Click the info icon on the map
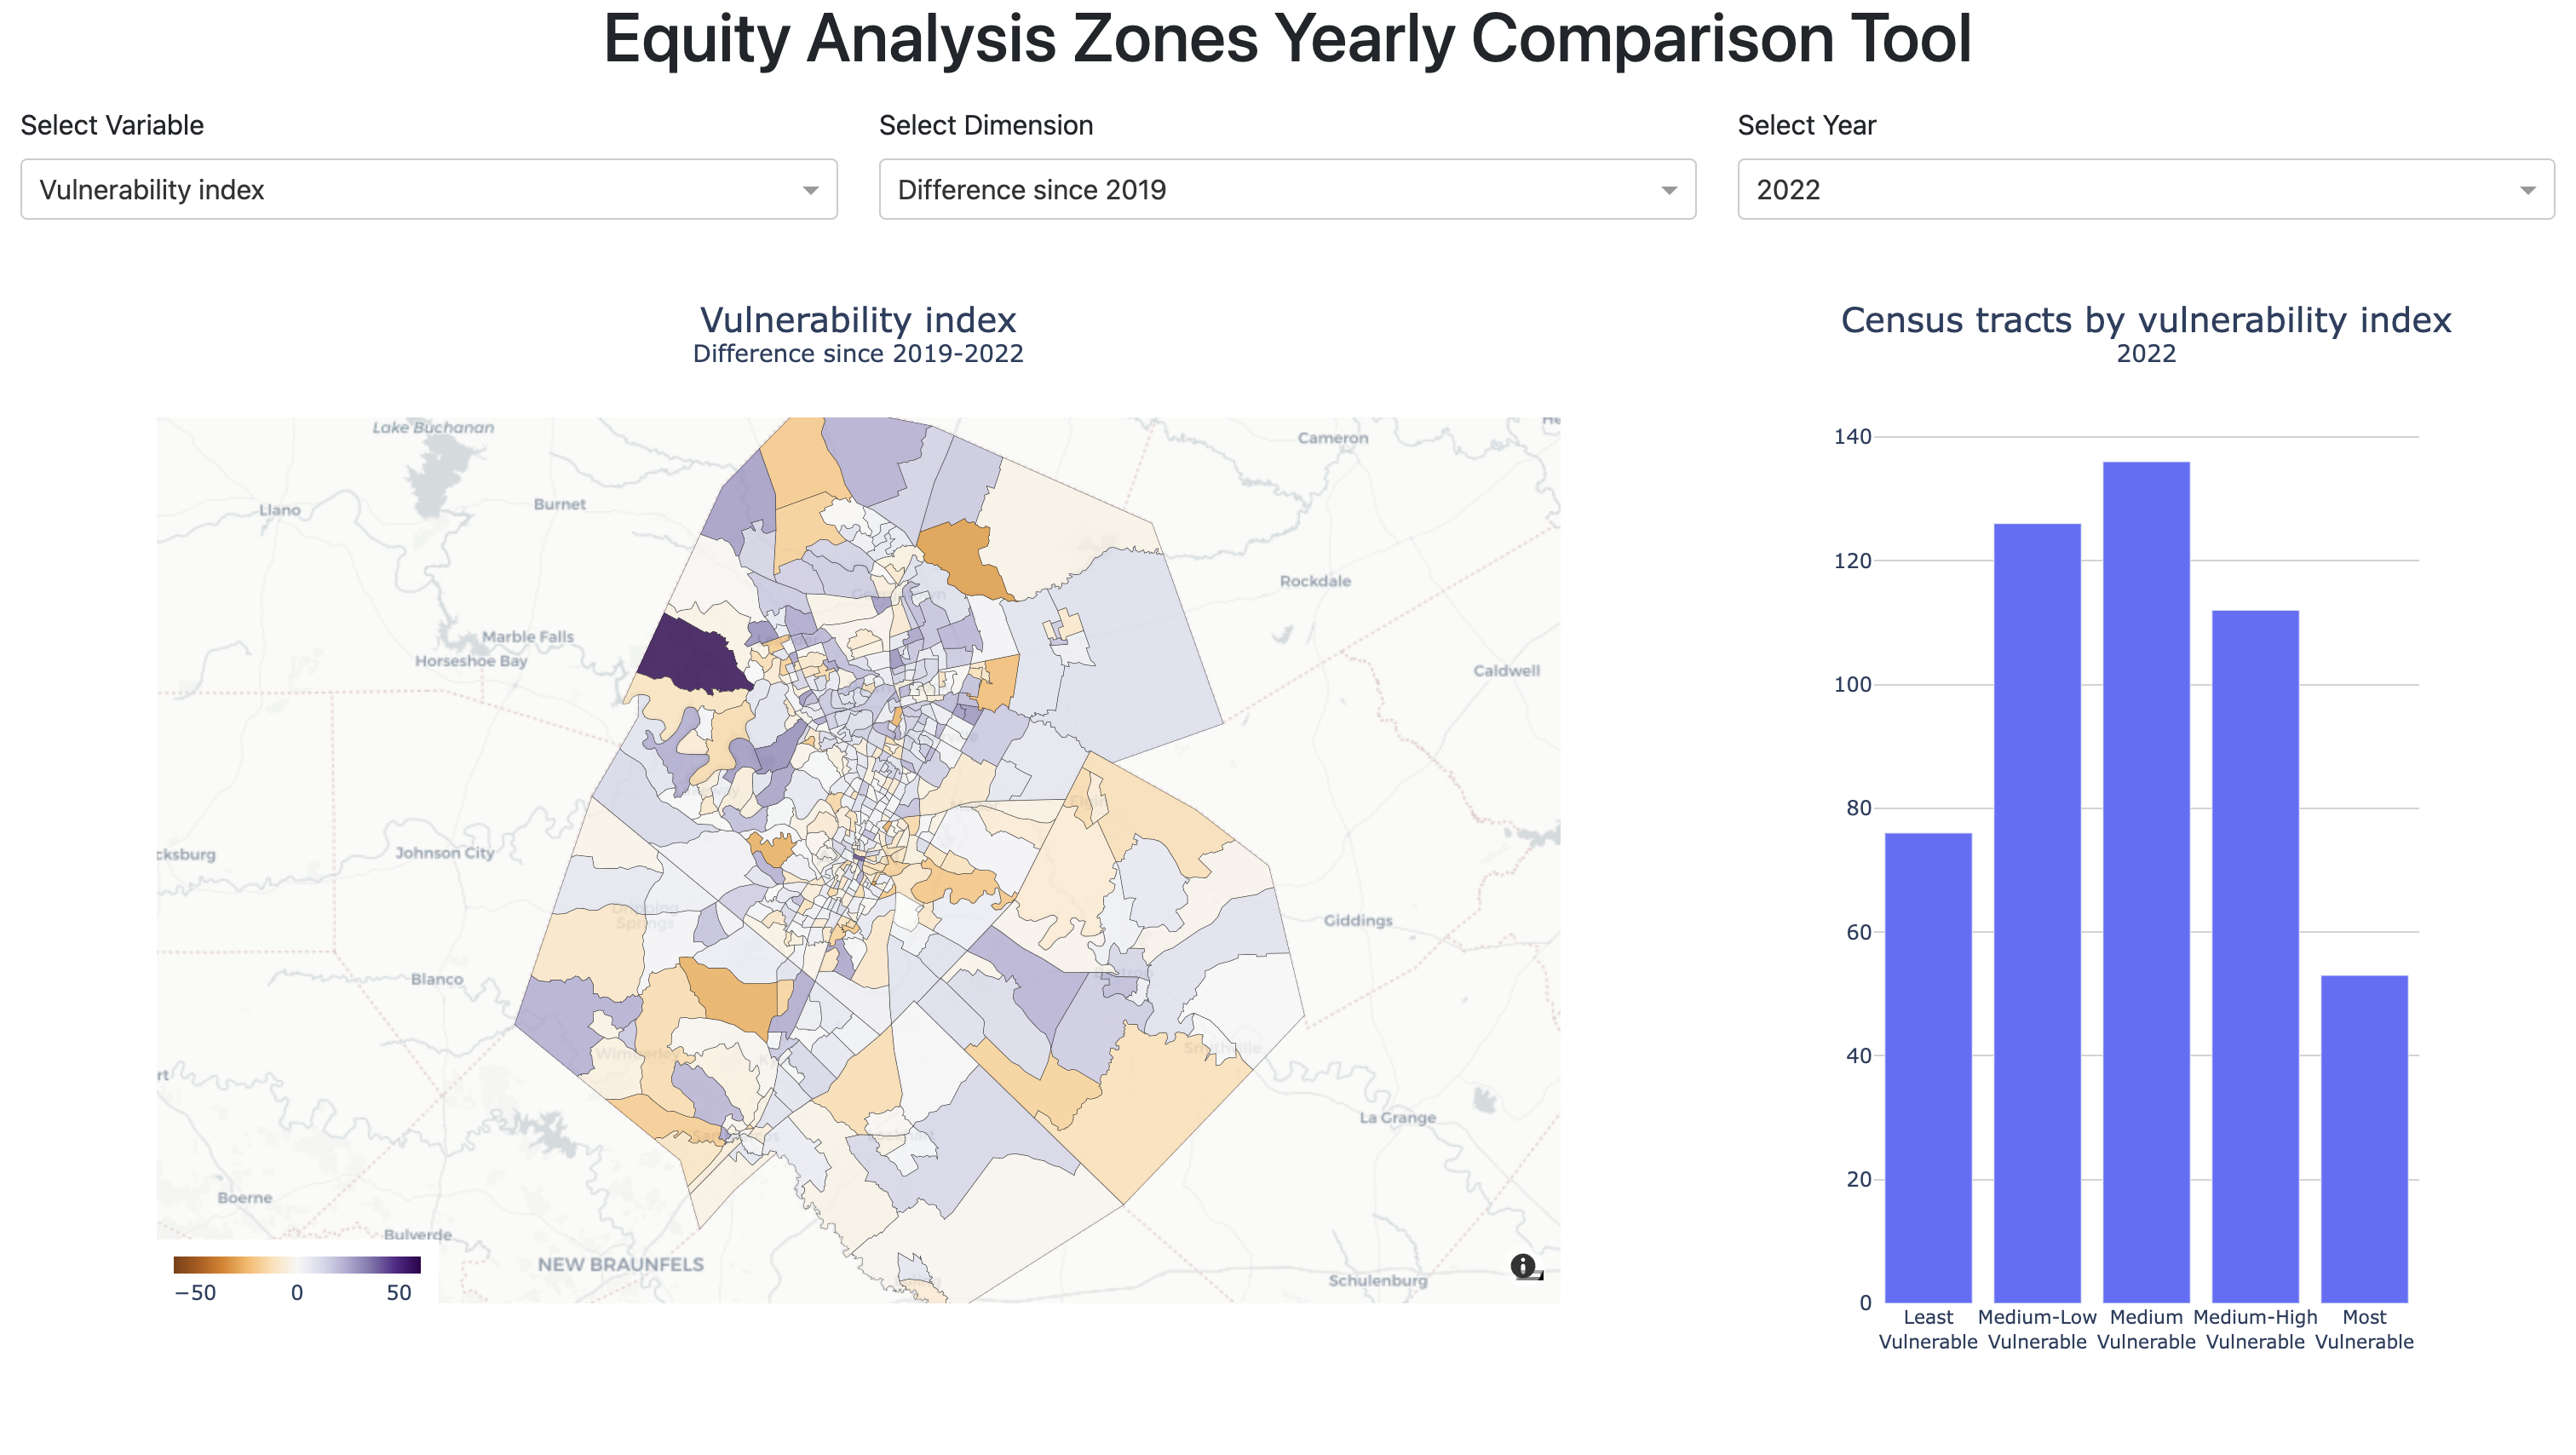 coord(1523,1264)
